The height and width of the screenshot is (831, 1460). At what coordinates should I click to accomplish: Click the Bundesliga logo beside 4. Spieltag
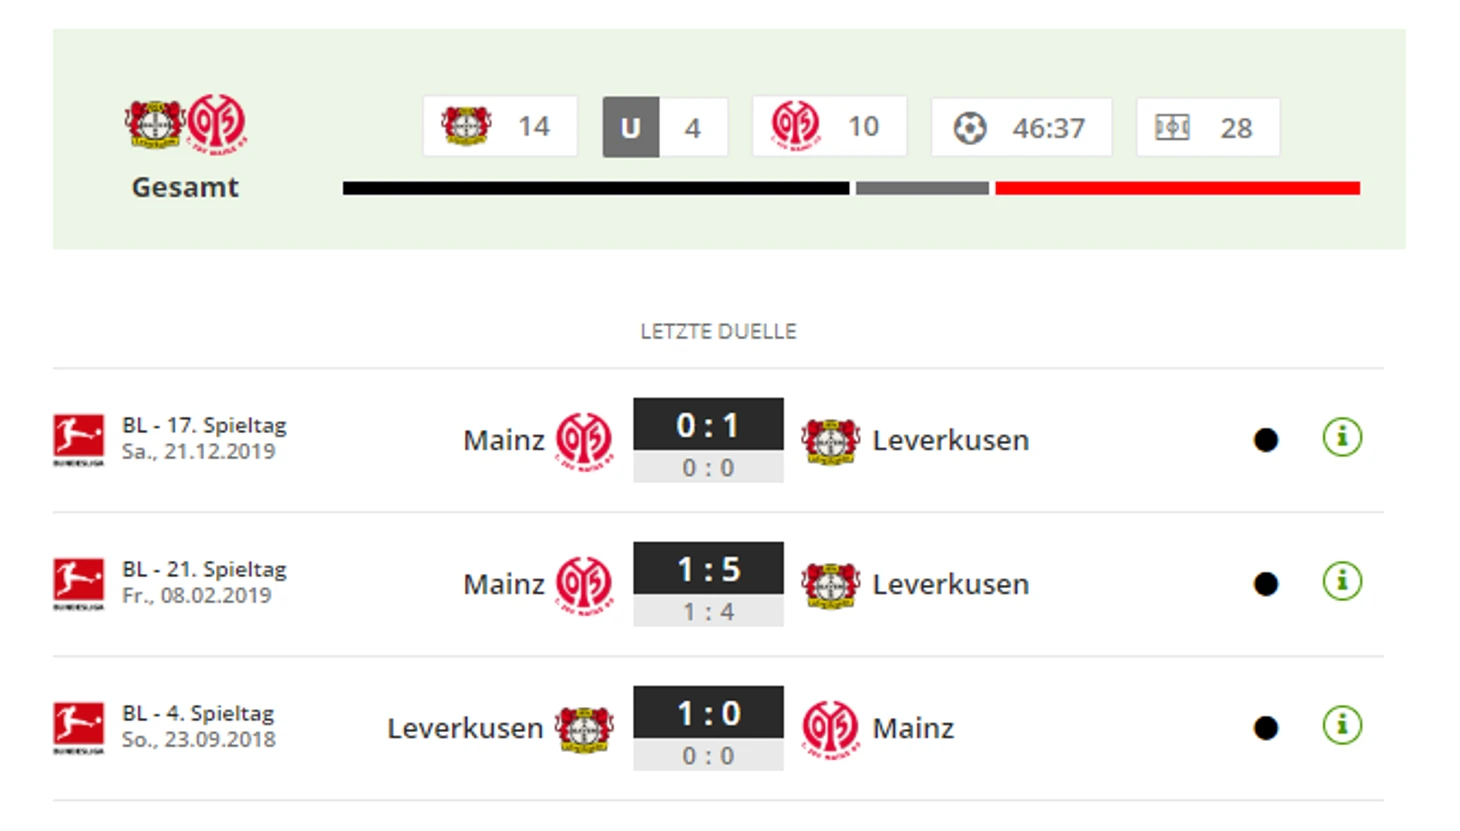(79, 728)
